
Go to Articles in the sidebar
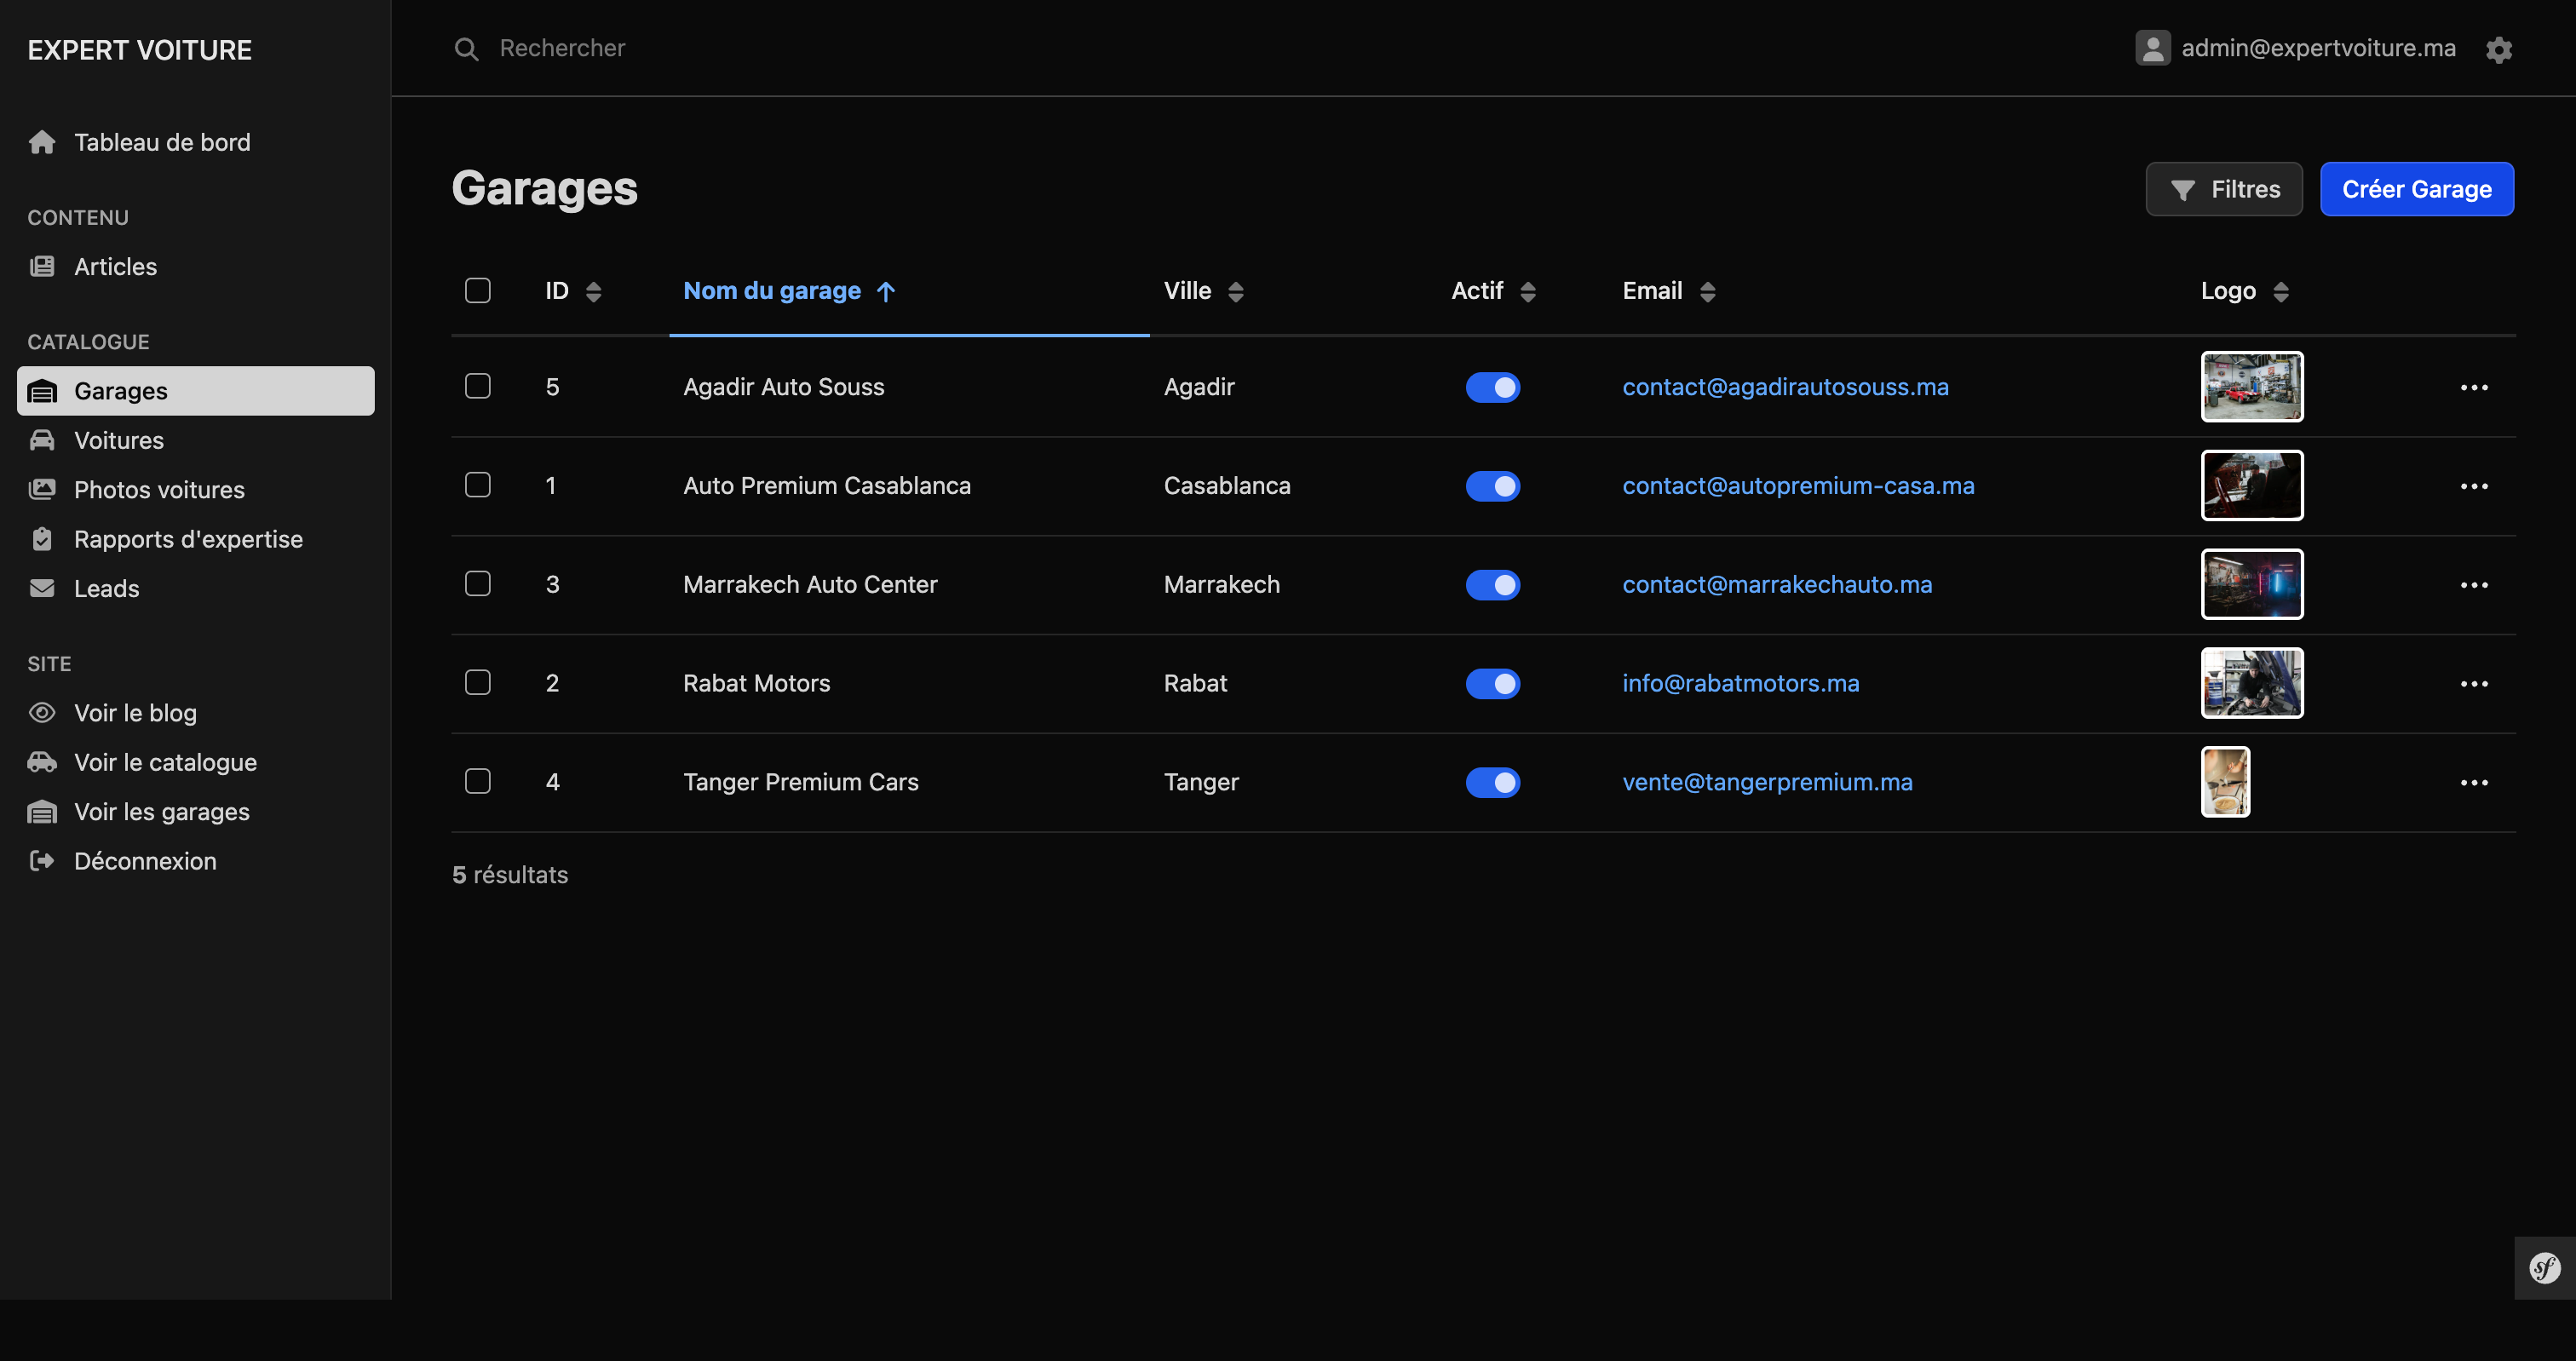click(x=196, y=266)
